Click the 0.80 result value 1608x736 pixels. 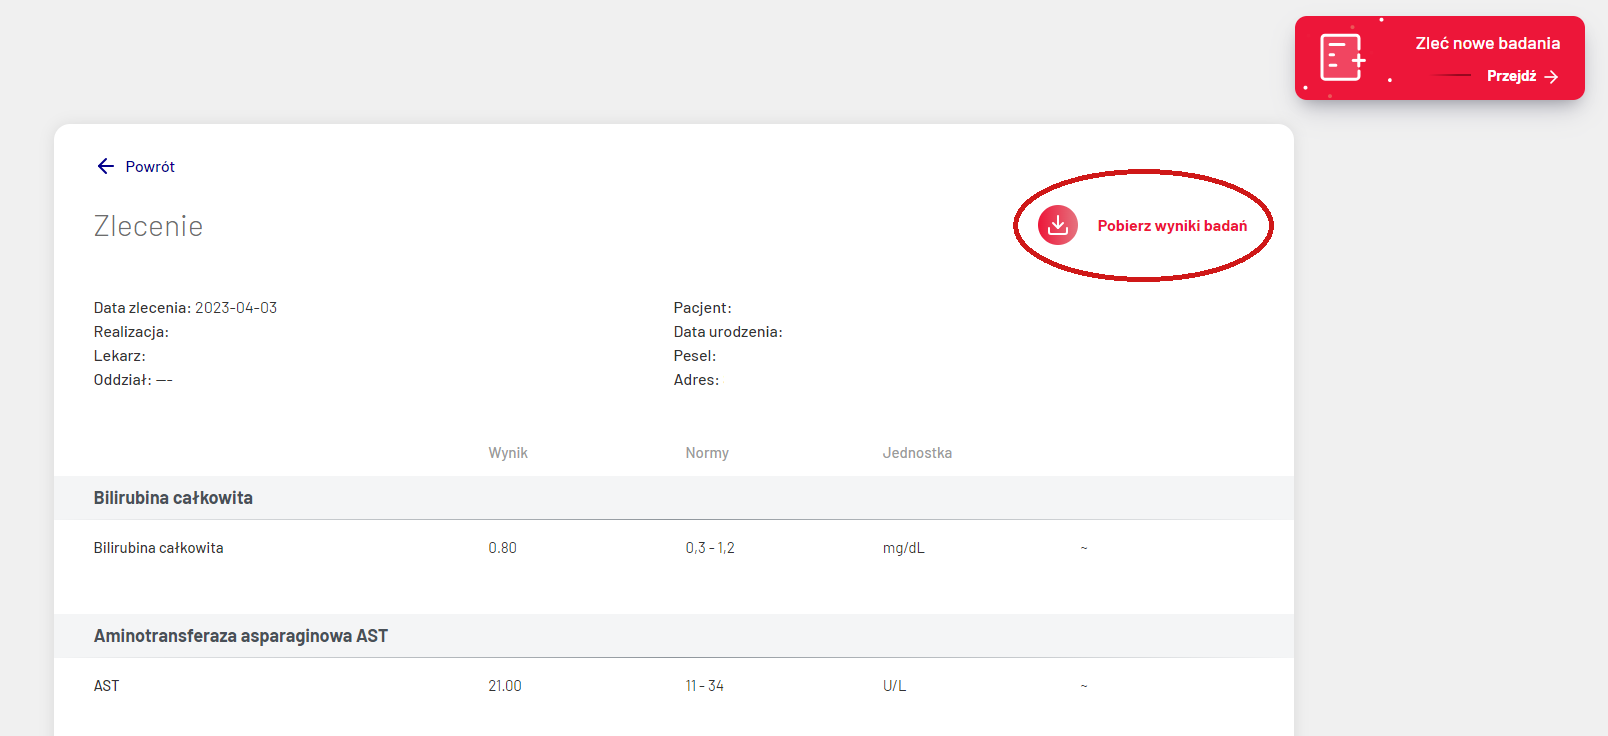[x=502, y=548]
